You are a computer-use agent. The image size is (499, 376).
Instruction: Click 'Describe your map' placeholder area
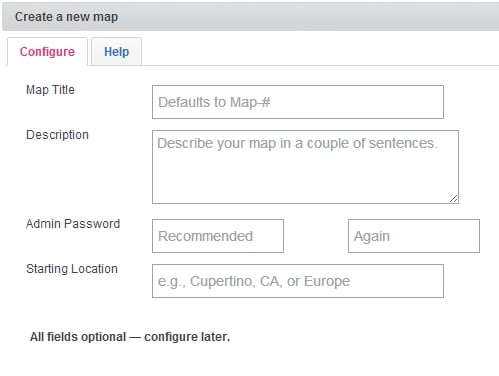[305, 167]
